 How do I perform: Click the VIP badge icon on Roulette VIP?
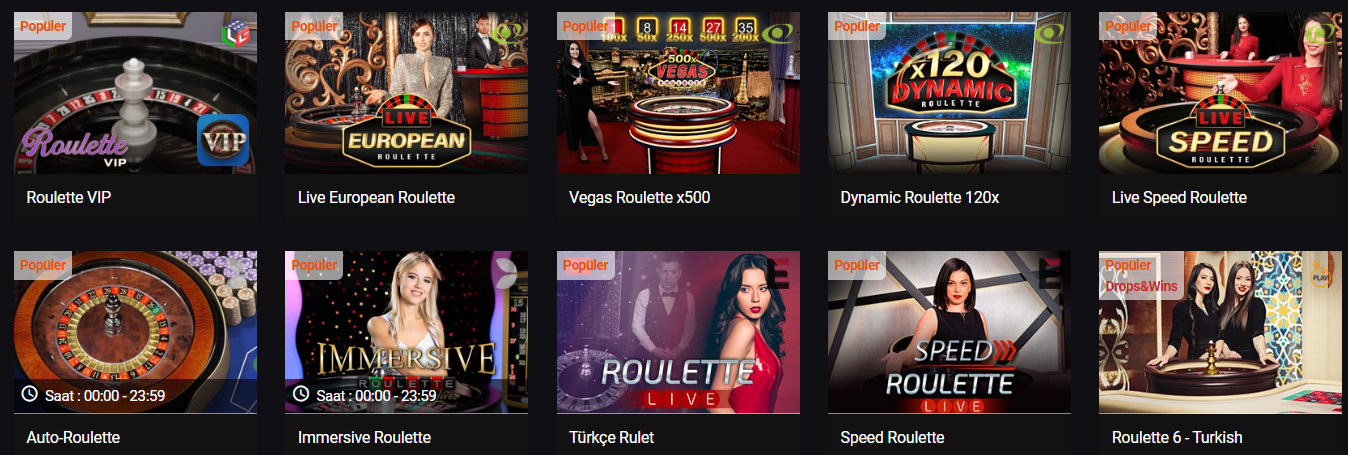[x=222, y=139]
